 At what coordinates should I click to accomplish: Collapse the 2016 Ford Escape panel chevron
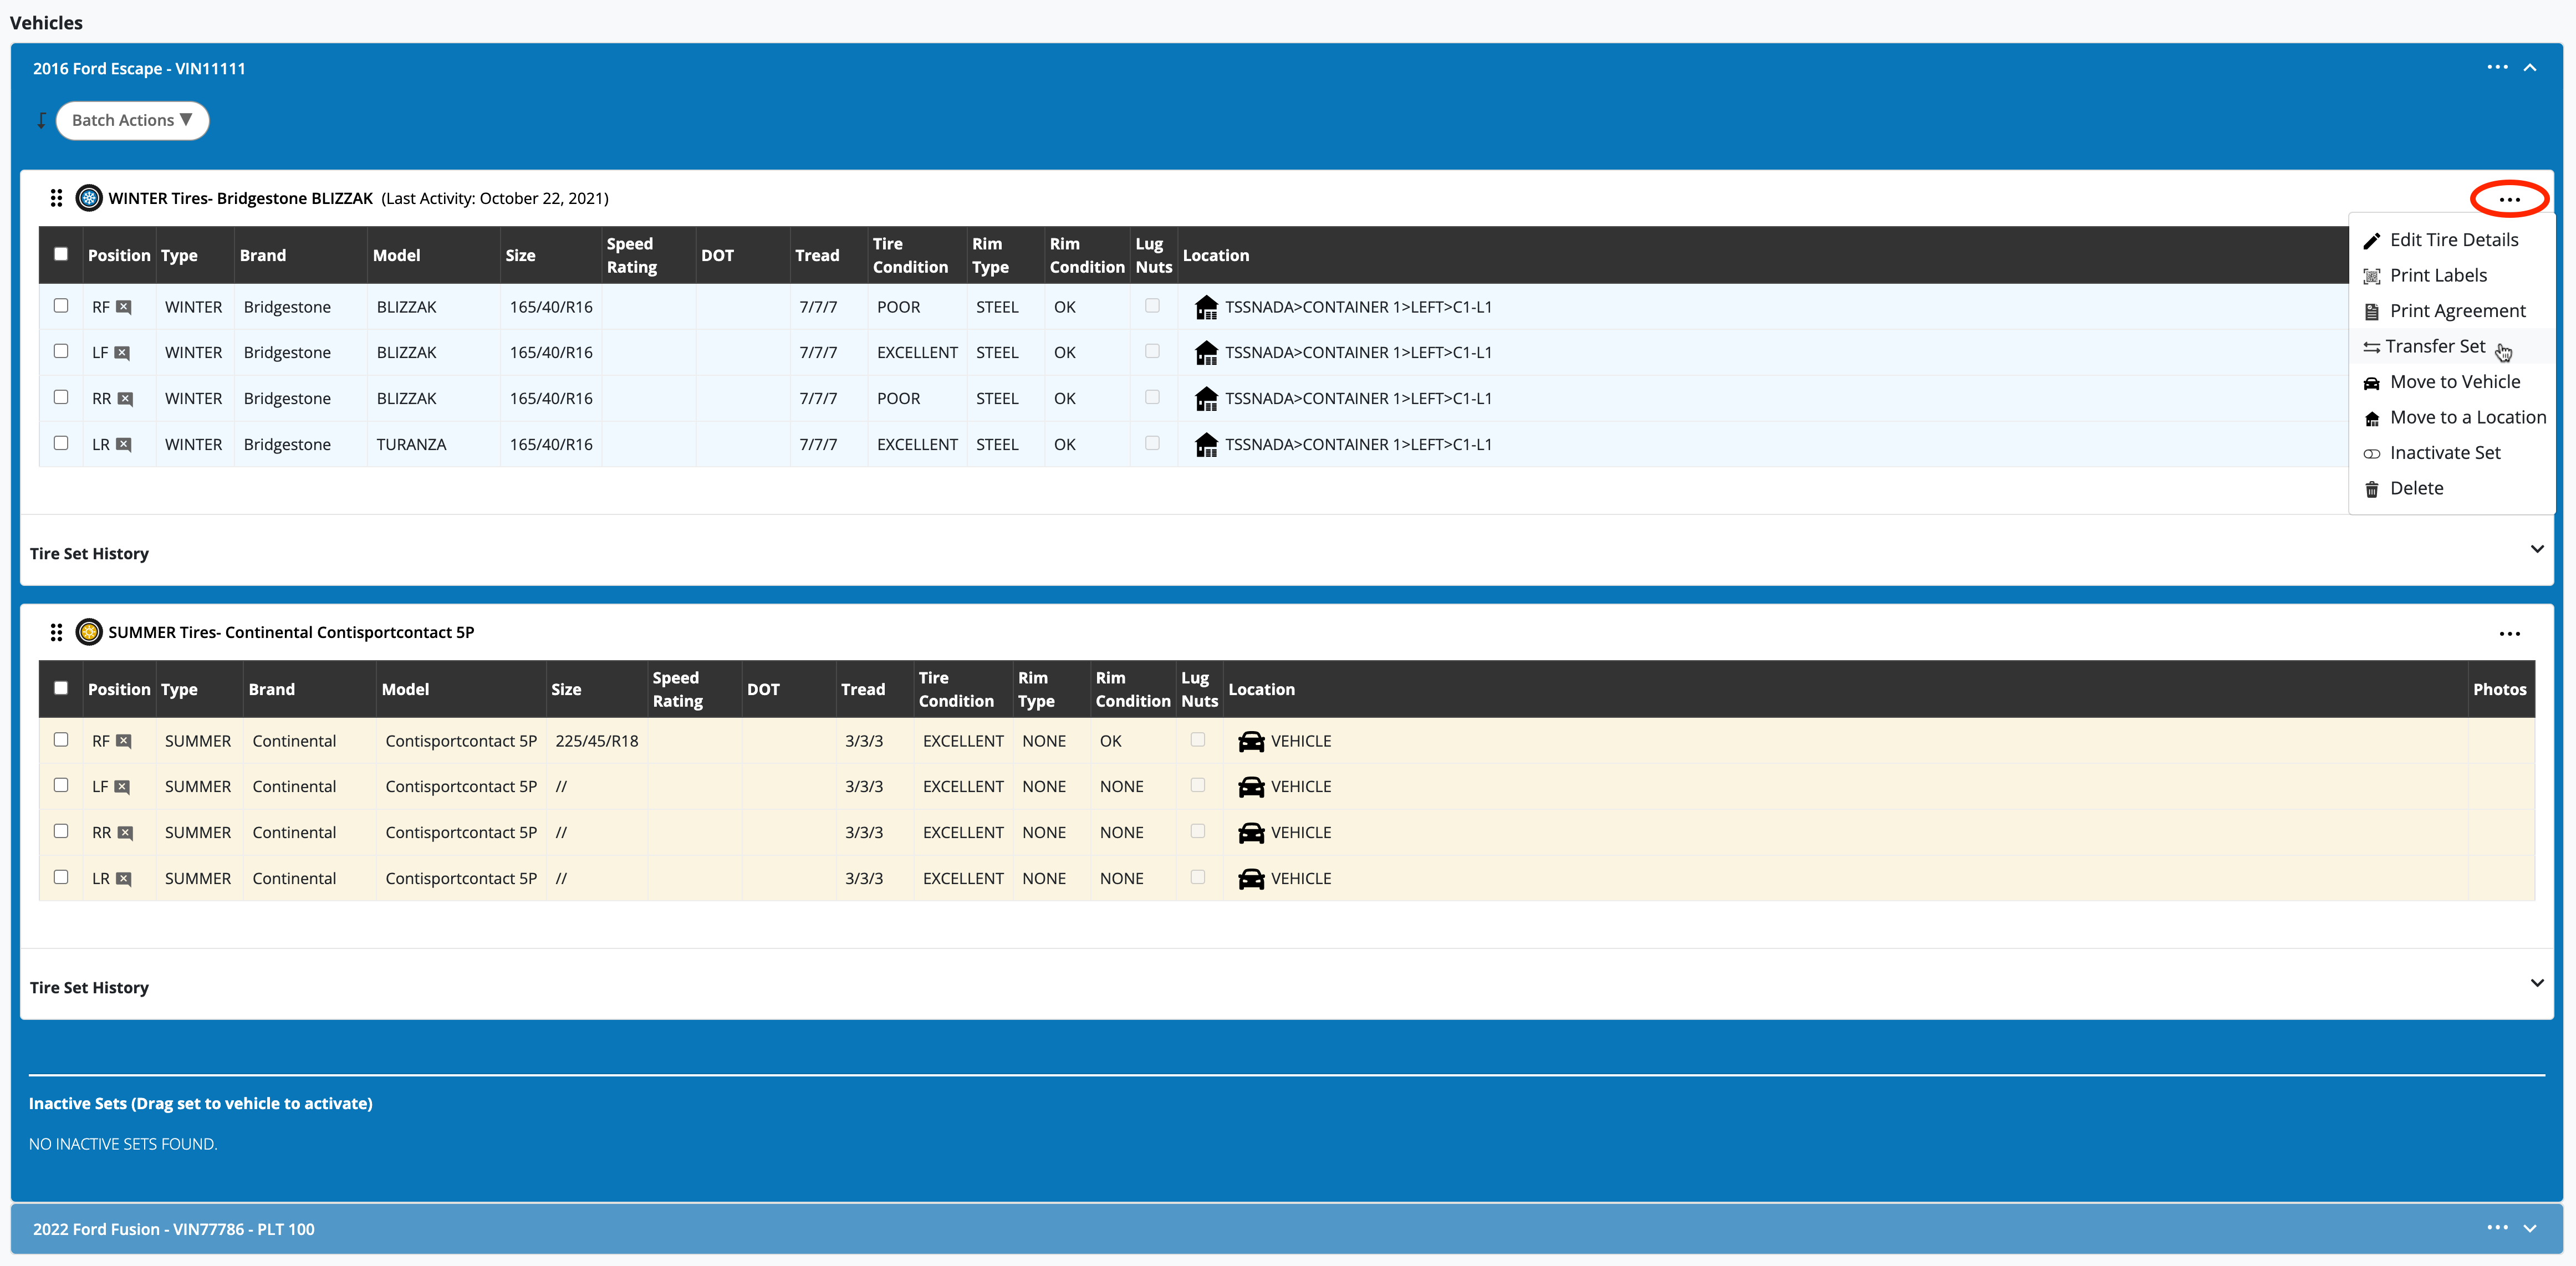[2529, 68]
